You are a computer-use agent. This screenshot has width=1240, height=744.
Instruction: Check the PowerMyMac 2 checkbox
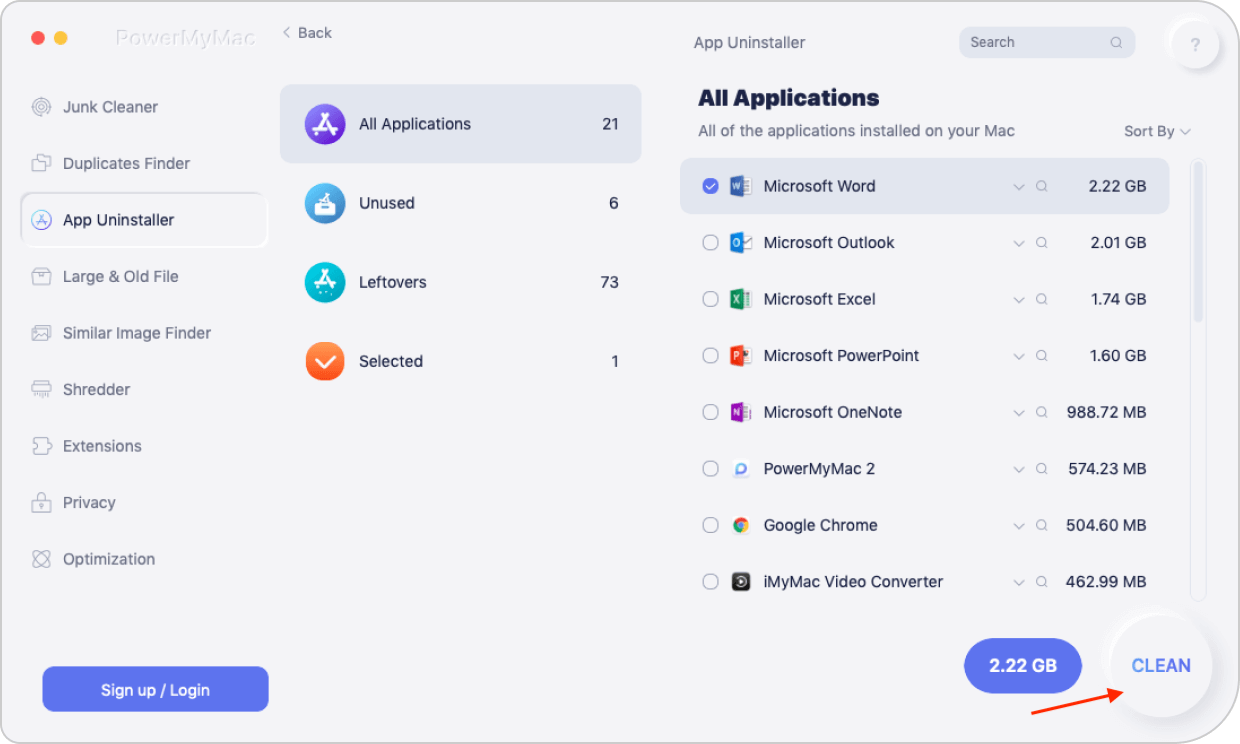point(710,468)
